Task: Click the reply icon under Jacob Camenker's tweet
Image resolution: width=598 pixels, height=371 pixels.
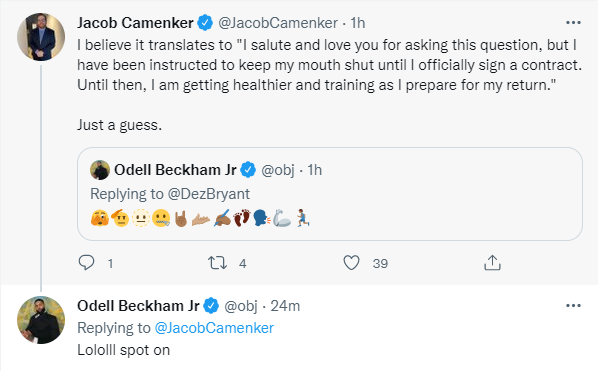Action: tap(87, 263)
